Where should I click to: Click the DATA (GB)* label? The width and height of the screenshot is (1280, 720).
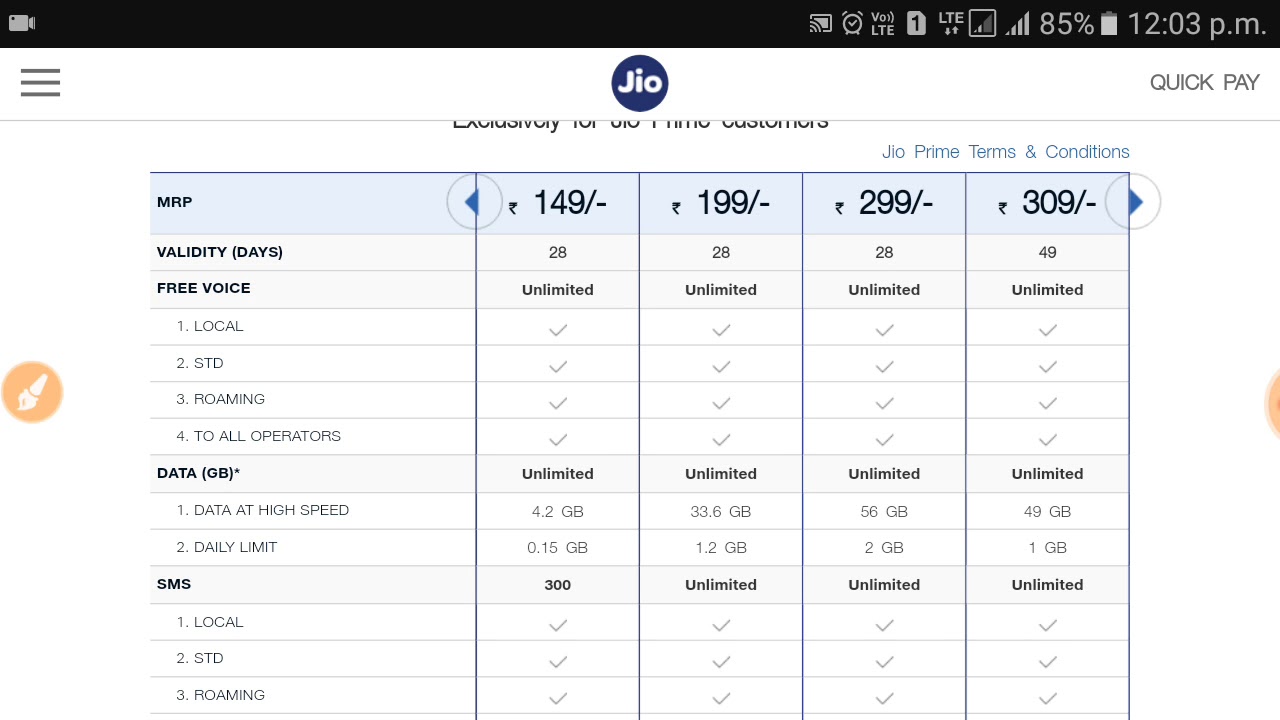click(198, 473)
